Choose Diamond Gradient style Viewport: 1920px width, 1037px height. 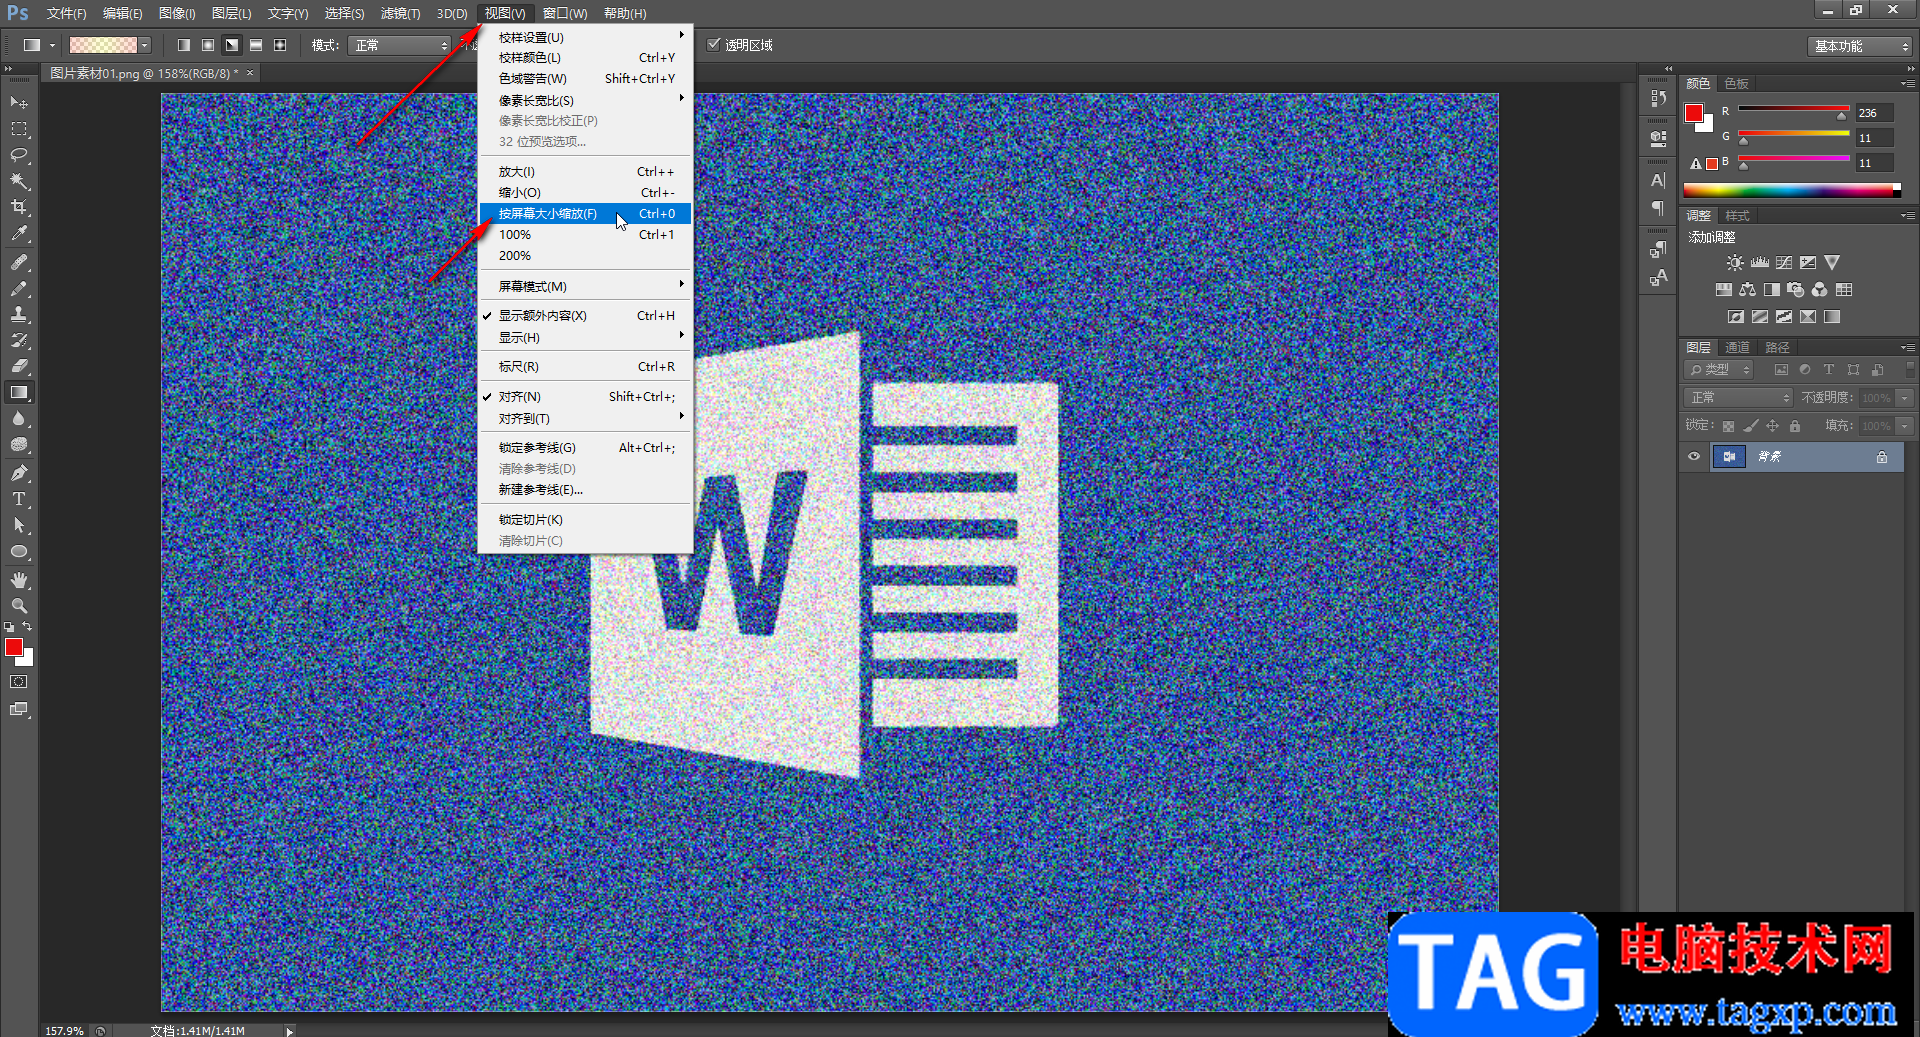click(x=279, y=45)
